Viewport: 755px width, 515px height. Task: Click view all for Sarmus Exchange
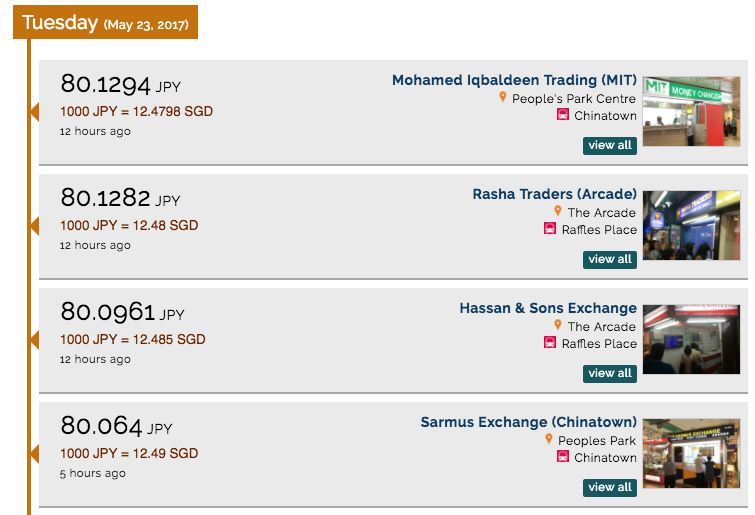610,487
